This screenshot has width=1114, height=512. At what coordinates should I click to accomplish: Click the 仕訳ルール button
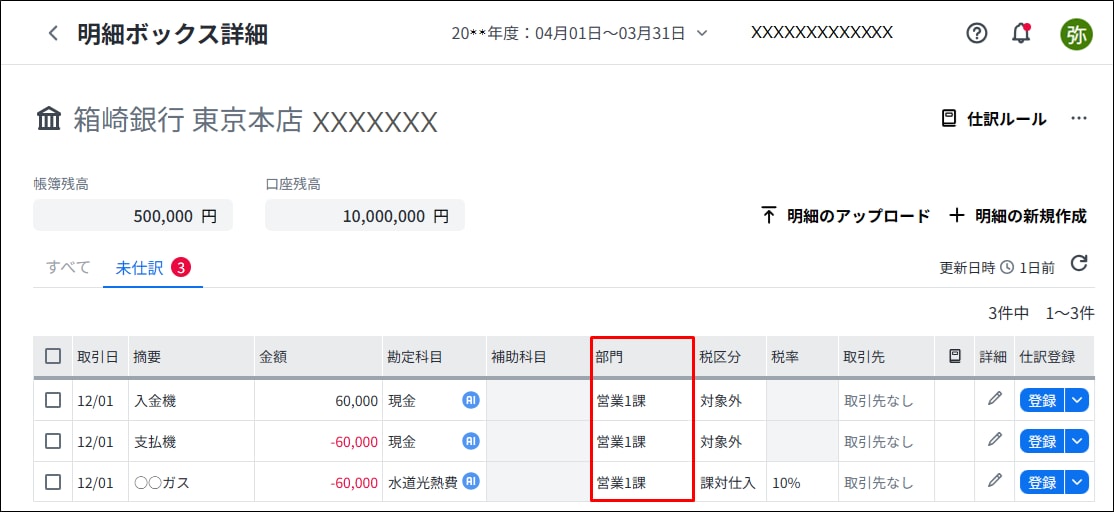click(x=993, y=119)
